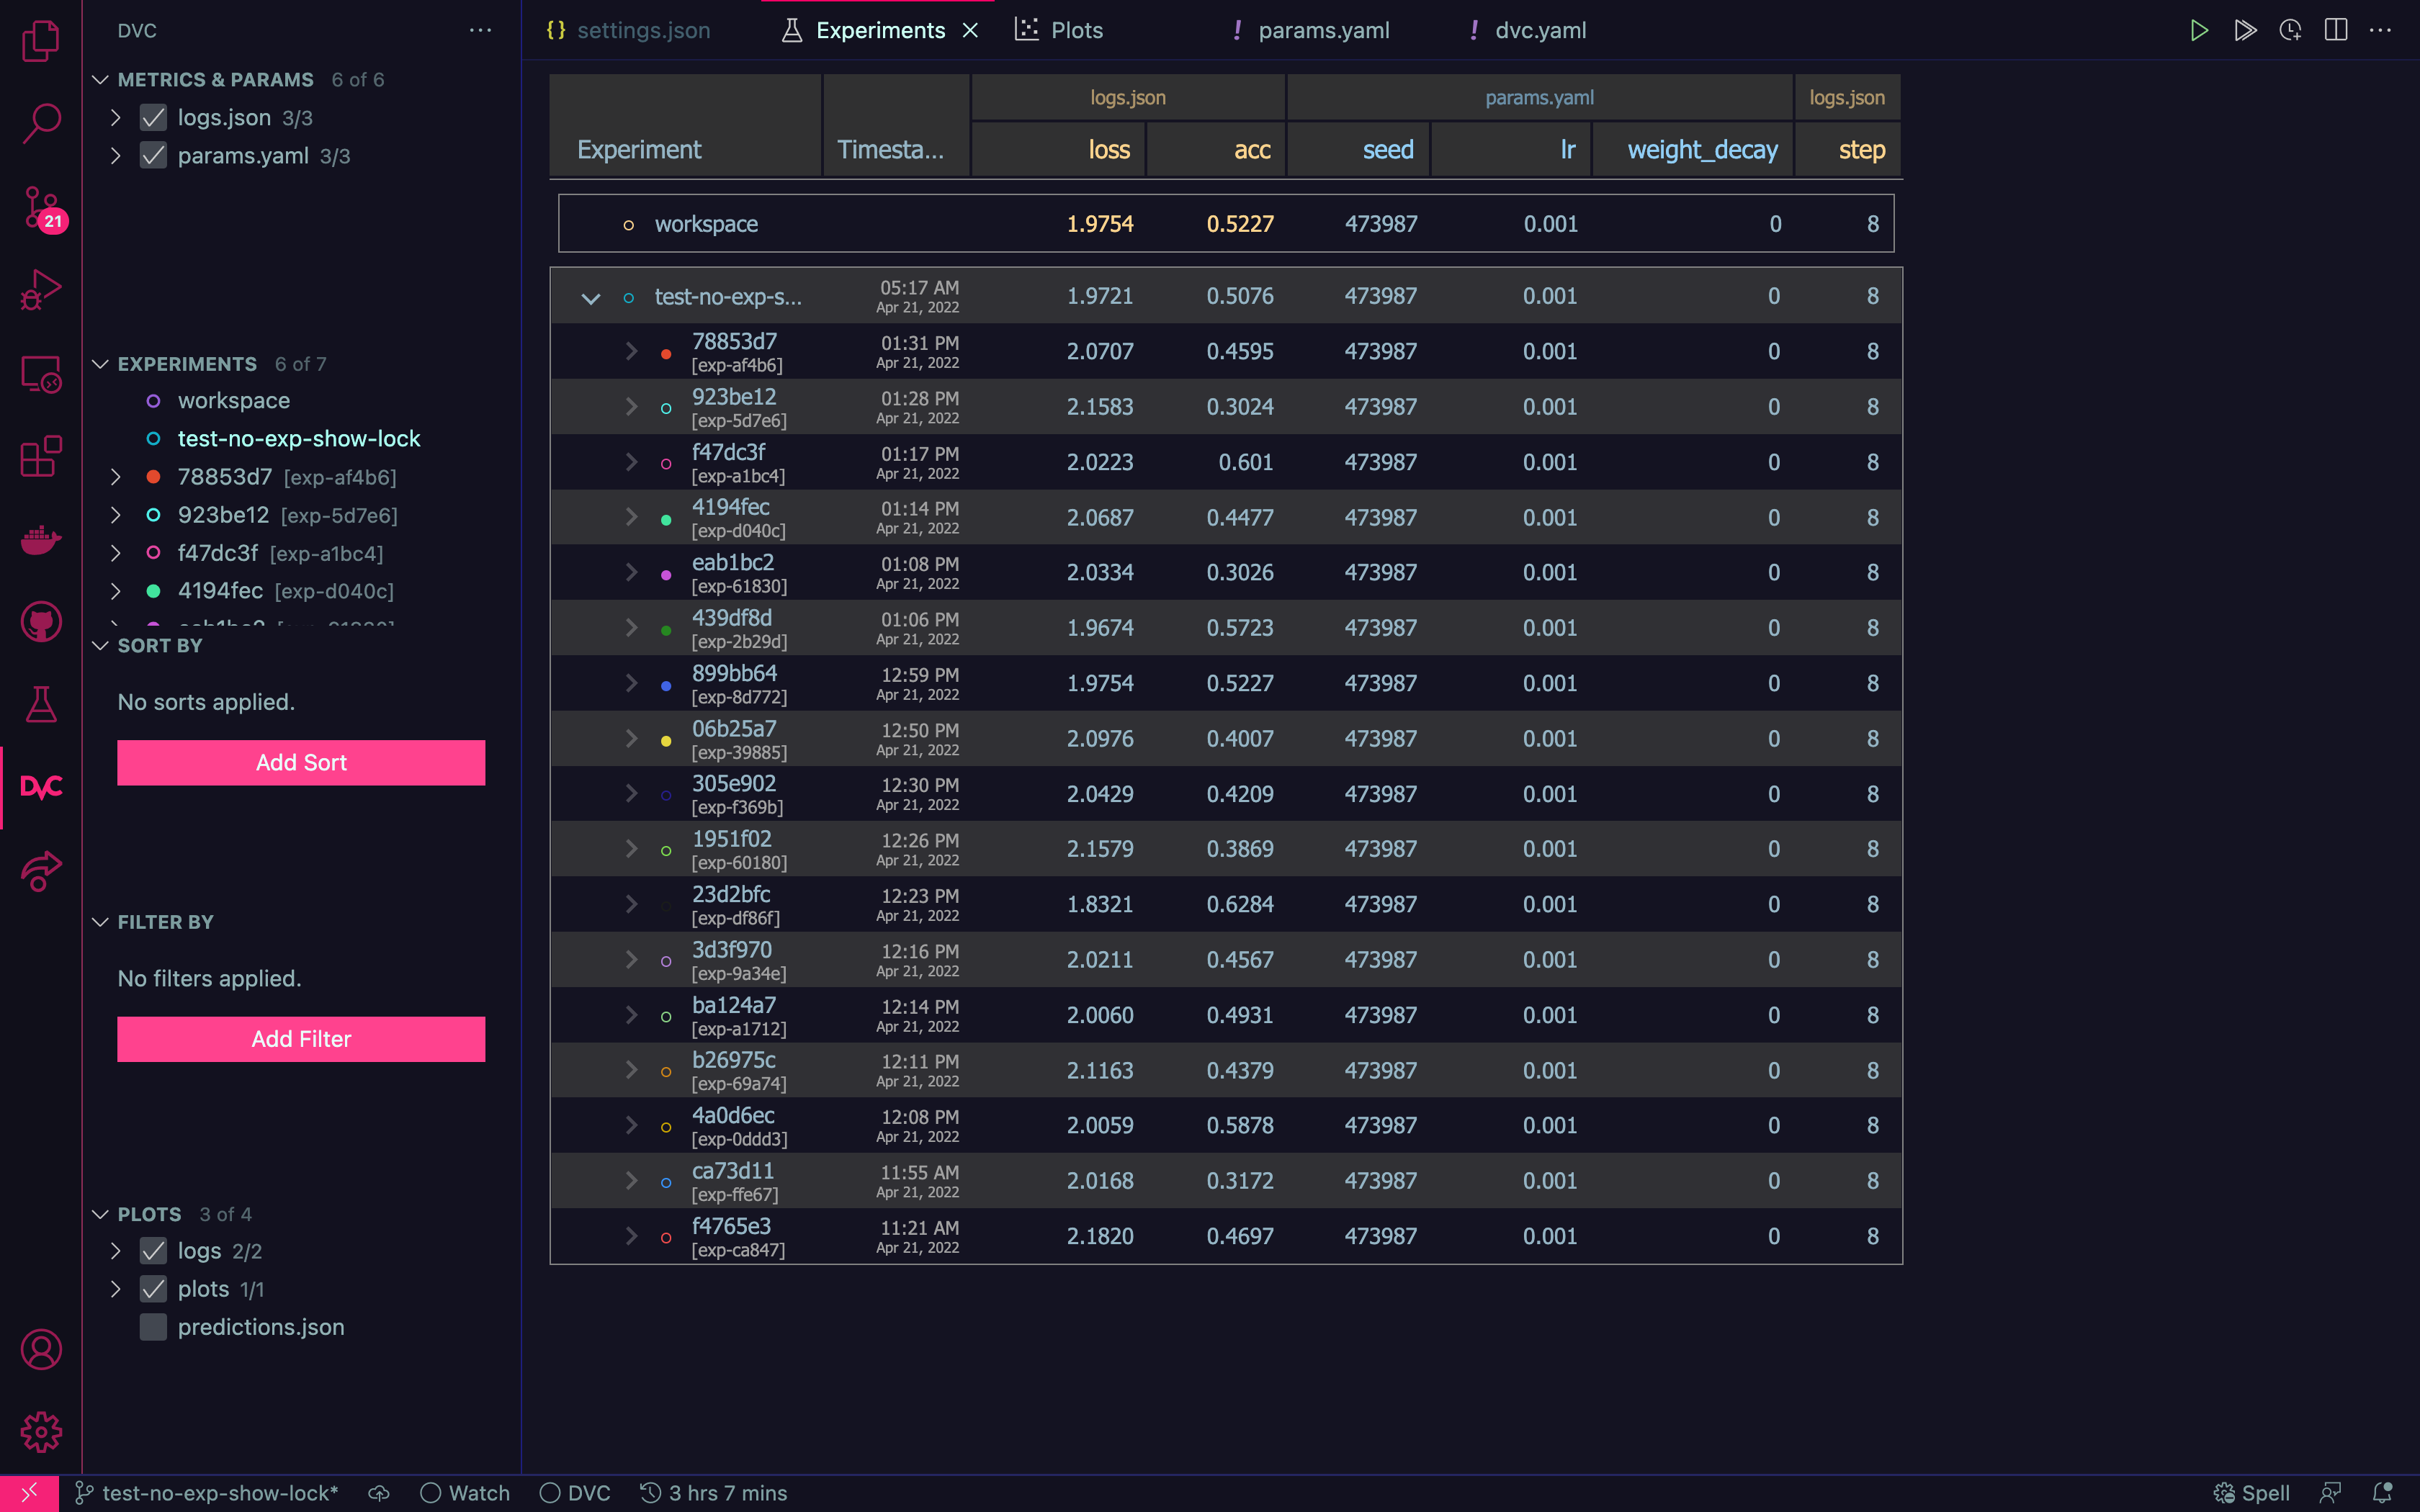Screen dimensions: 2420x1512
Task: Click the Add Sort button
Action: click(x=301, y=763)
